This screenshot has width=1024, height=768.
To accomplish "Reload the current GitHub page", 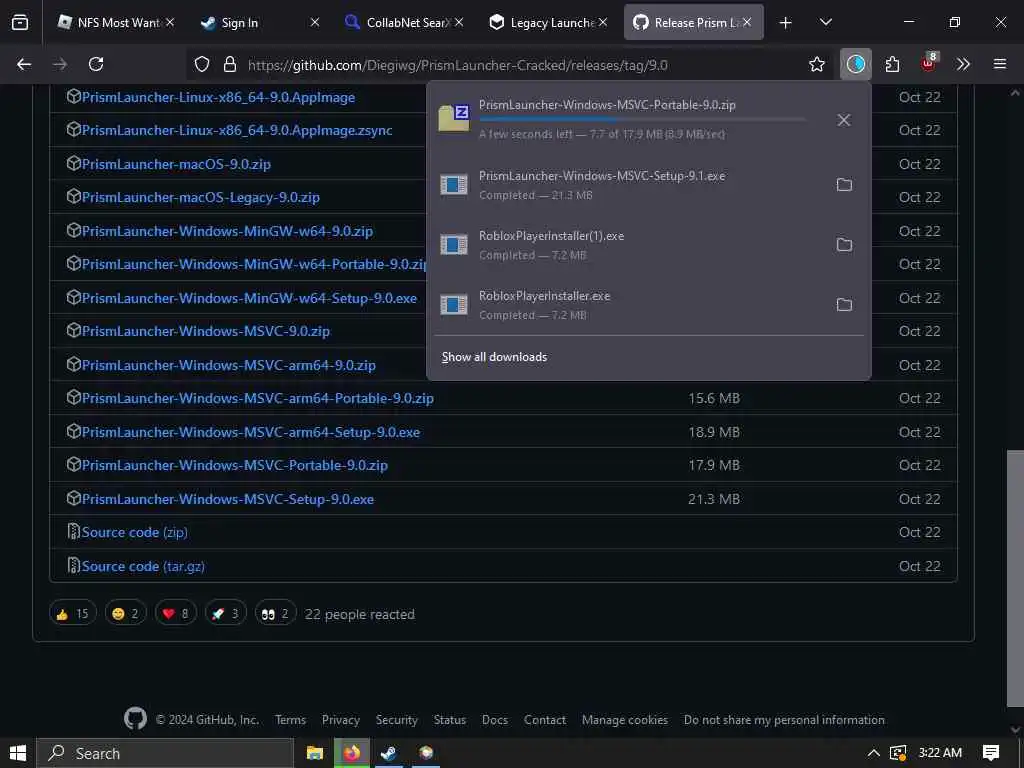I will click(x=96, y=64).
